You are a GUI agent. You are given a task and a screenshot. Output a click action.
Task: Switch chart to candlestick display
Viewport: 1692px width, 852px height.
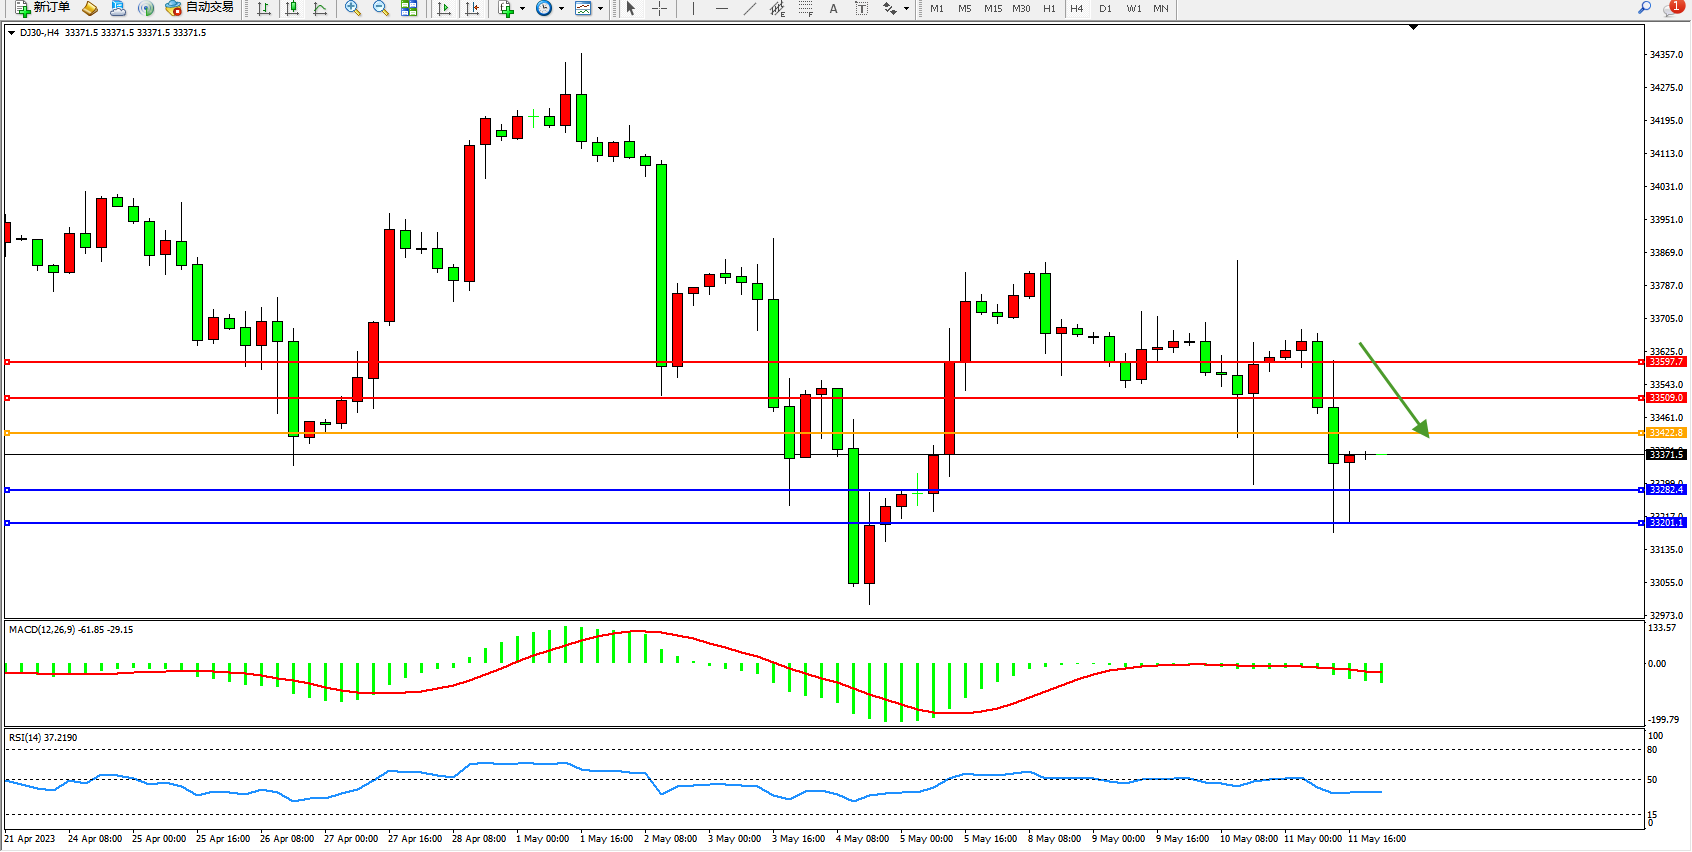tap(292, 8)
